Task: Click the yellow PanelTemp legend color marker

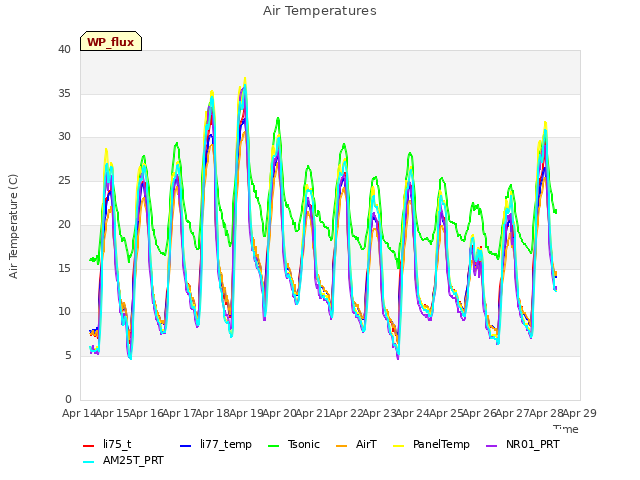Action: coord(398,446)
